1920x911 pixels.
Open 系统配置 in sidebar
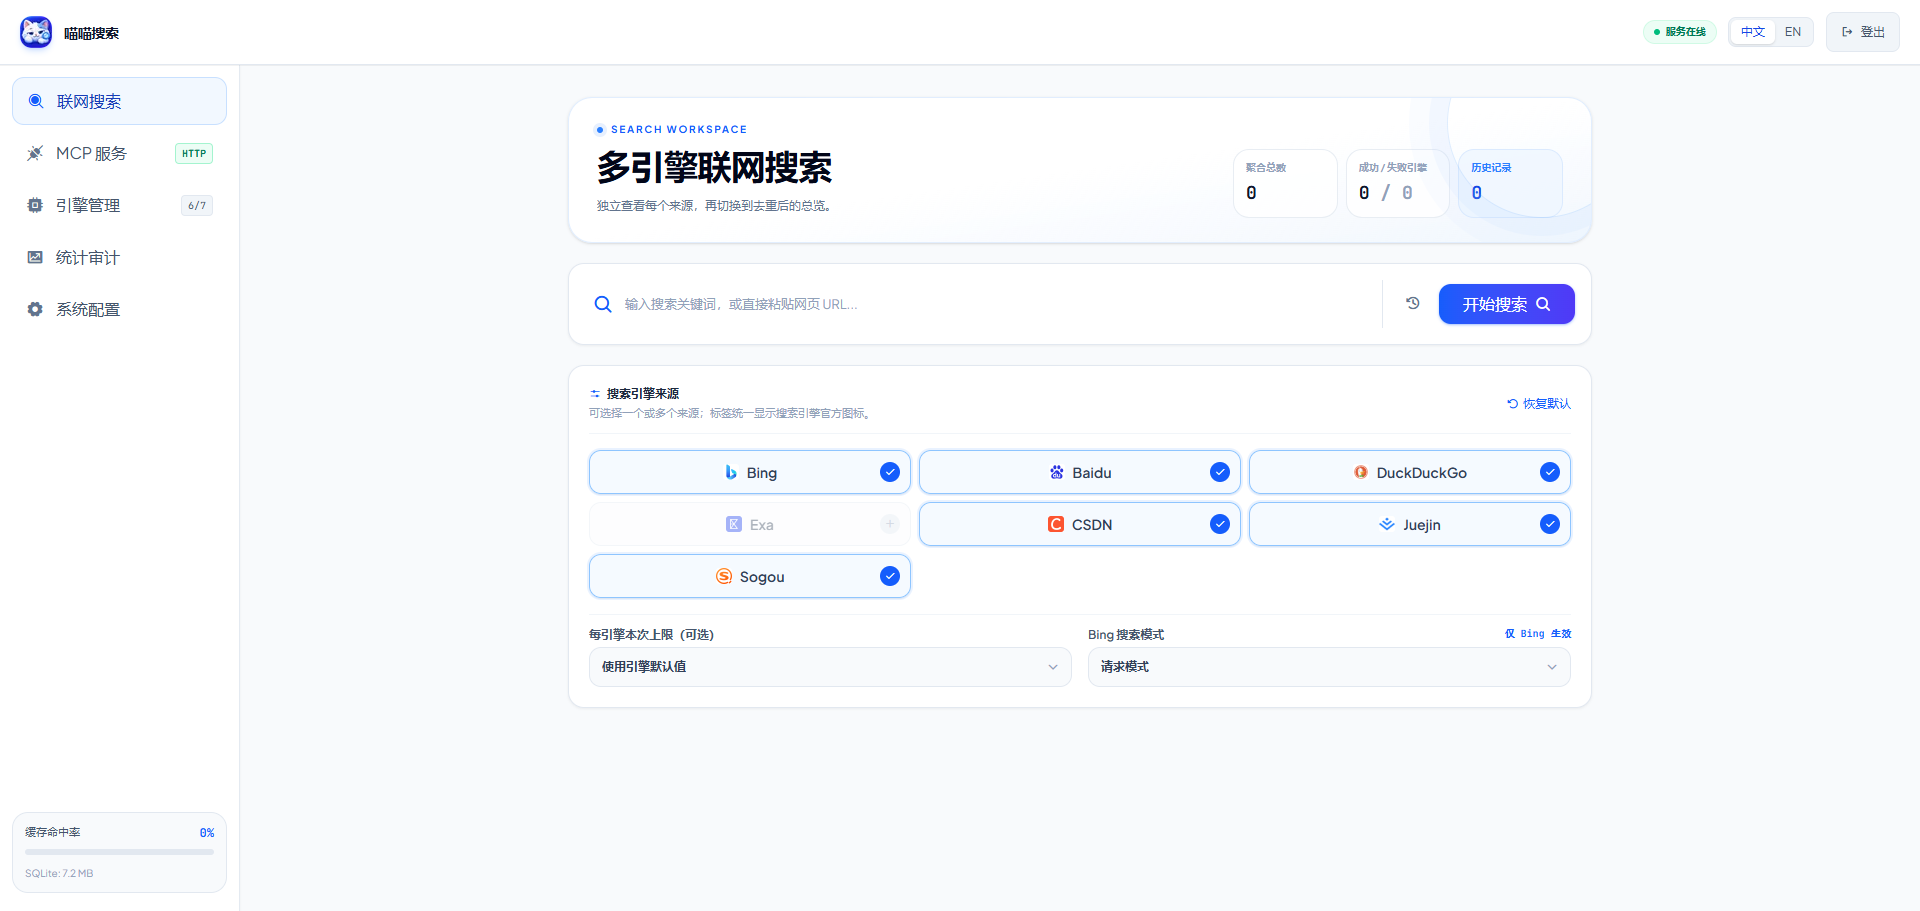119,309
